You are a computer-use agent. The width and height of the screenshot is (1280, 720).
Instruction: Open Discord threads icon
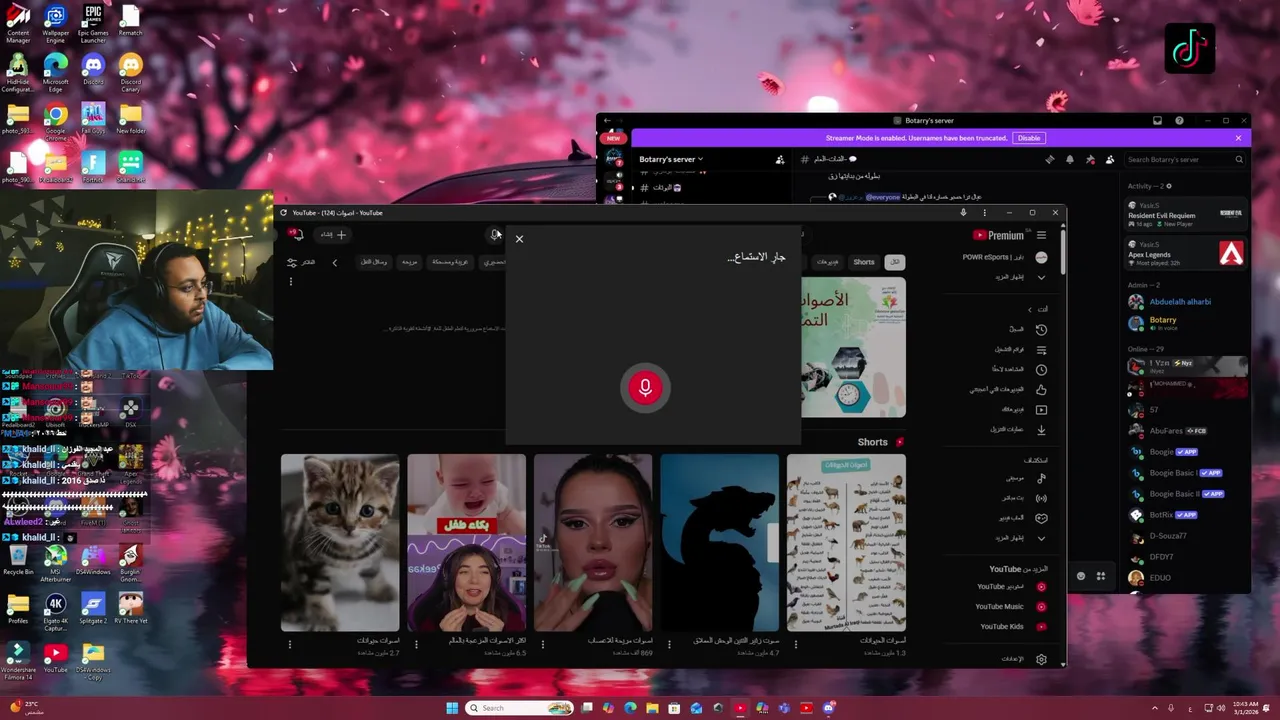(1049, 159)
